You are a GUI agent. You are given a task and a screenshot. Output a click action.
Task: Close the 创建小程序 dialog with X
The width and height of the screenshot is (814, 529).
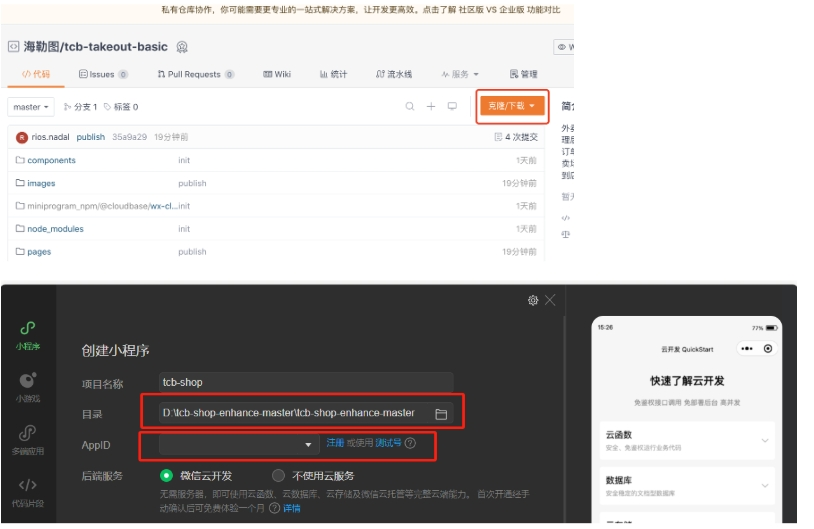click(550, 300)
